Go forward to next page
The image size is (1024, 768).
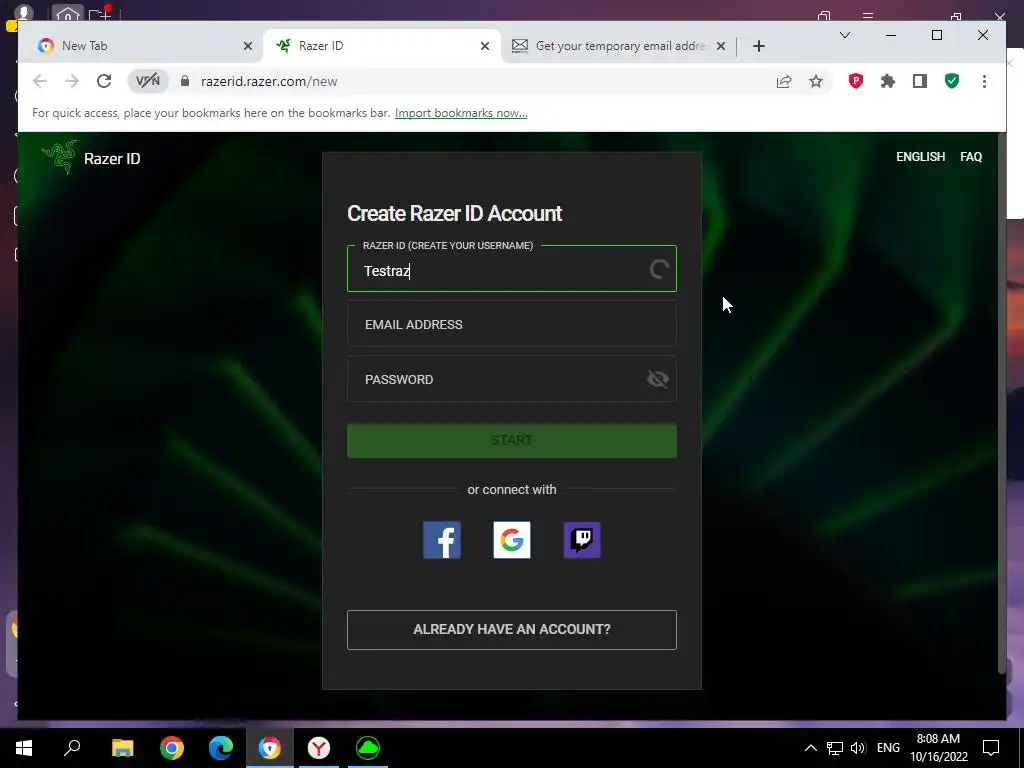click(x=72, y=81)
